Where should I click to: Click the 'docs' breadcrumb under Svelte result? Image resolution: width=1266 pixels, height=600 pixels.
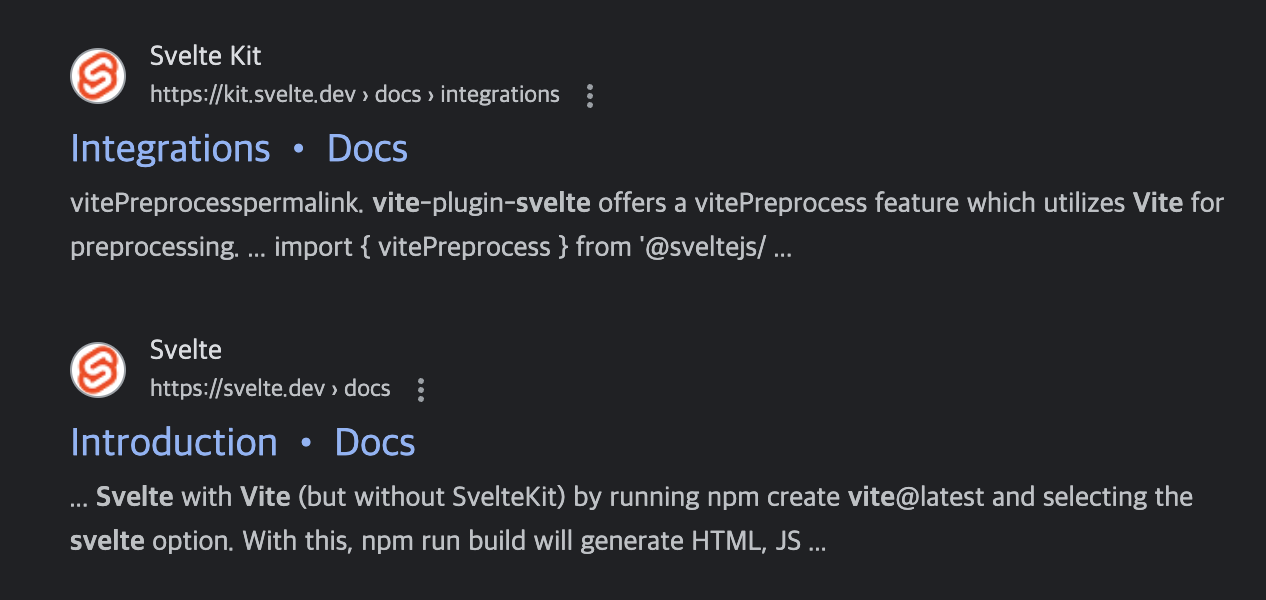368,389
